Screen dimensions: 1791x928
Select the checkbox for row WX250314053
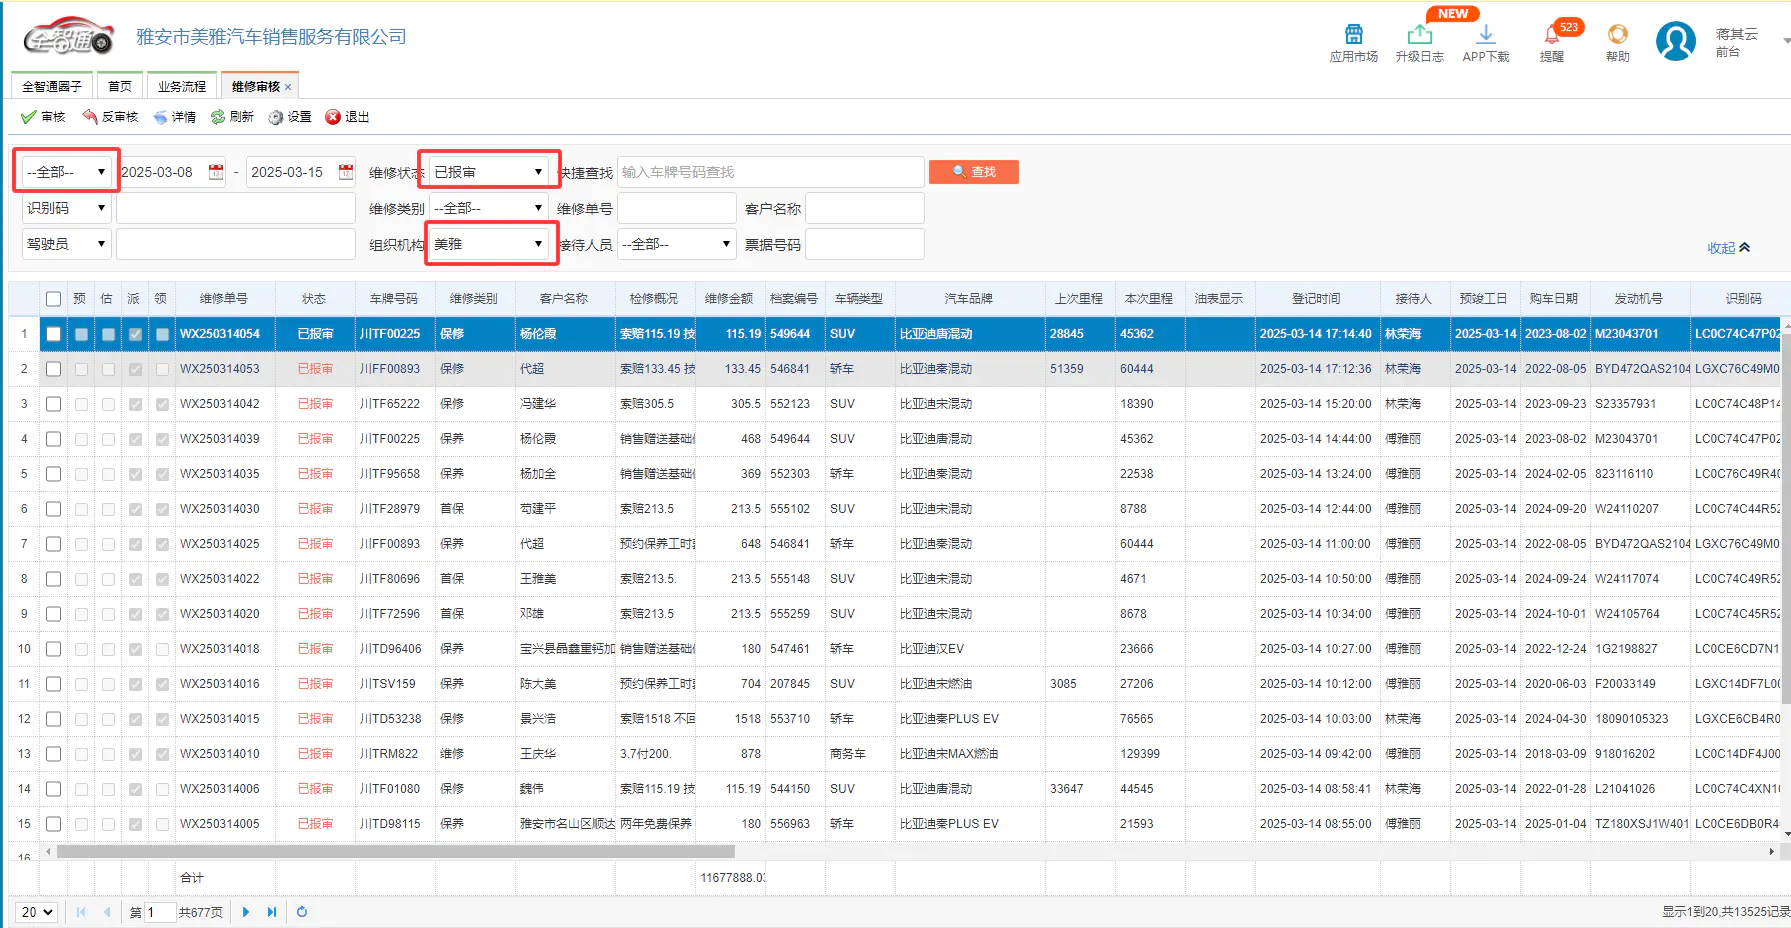tap(54, 369)
